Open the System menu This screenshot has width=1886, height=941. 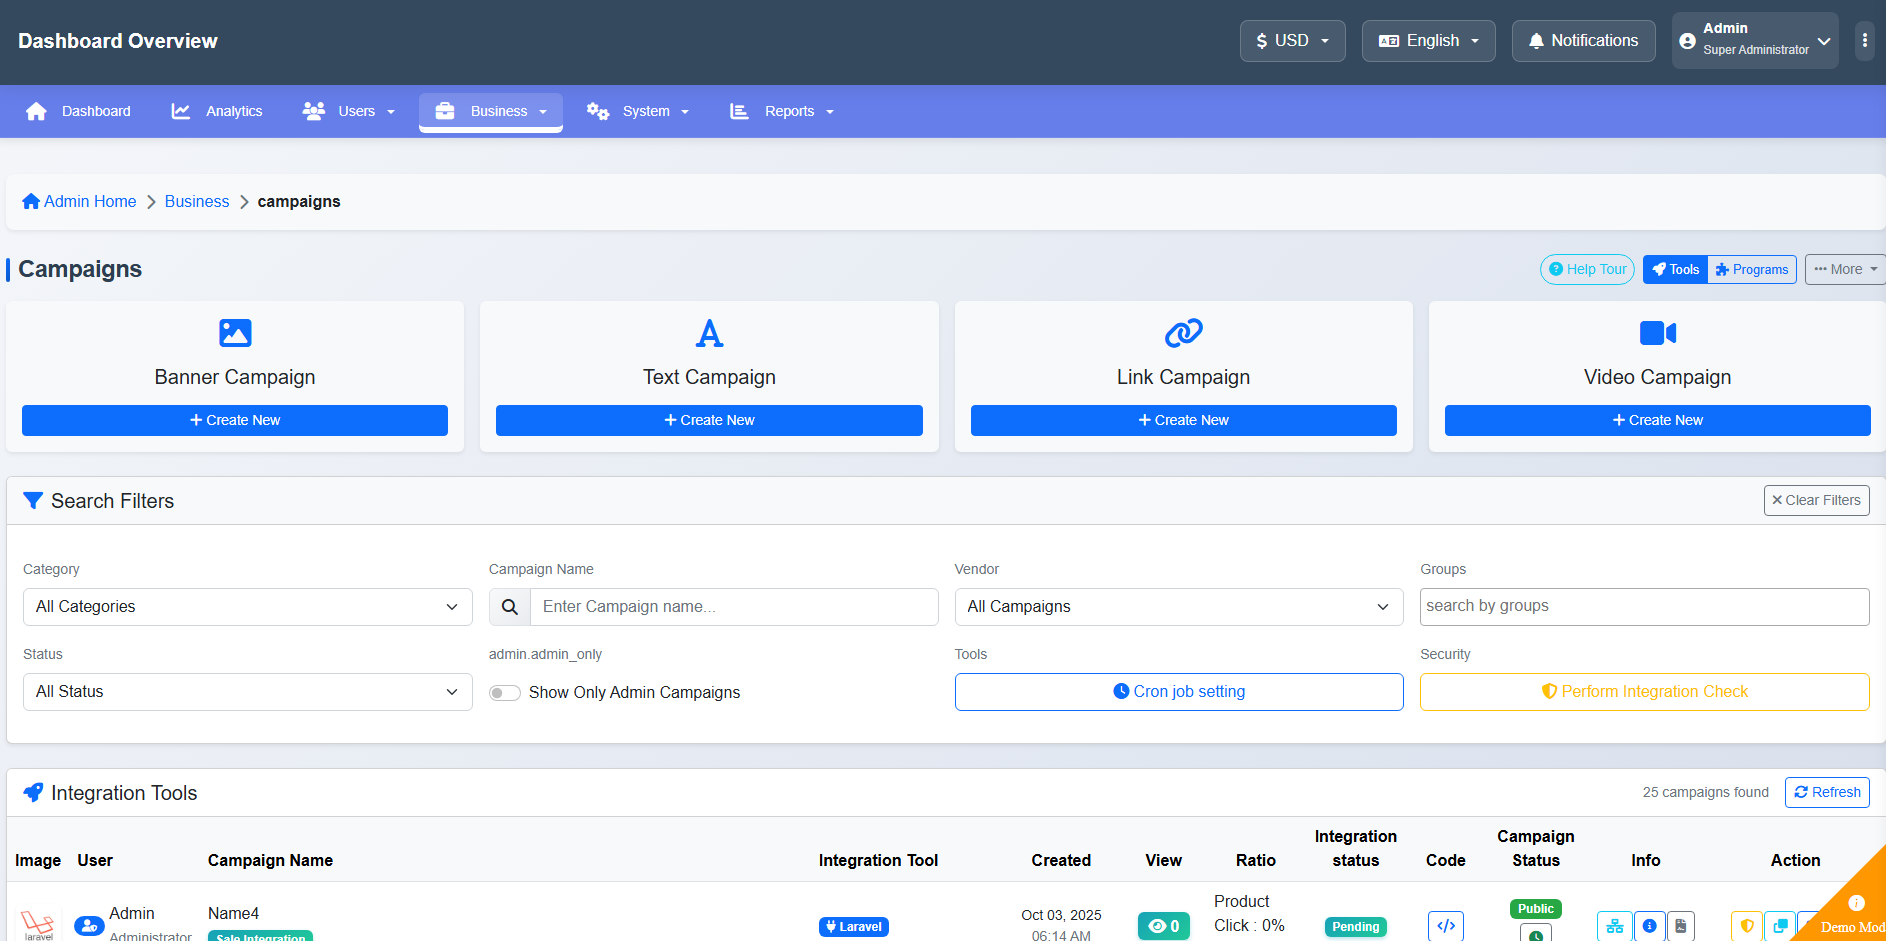click(x=638, y=111)
